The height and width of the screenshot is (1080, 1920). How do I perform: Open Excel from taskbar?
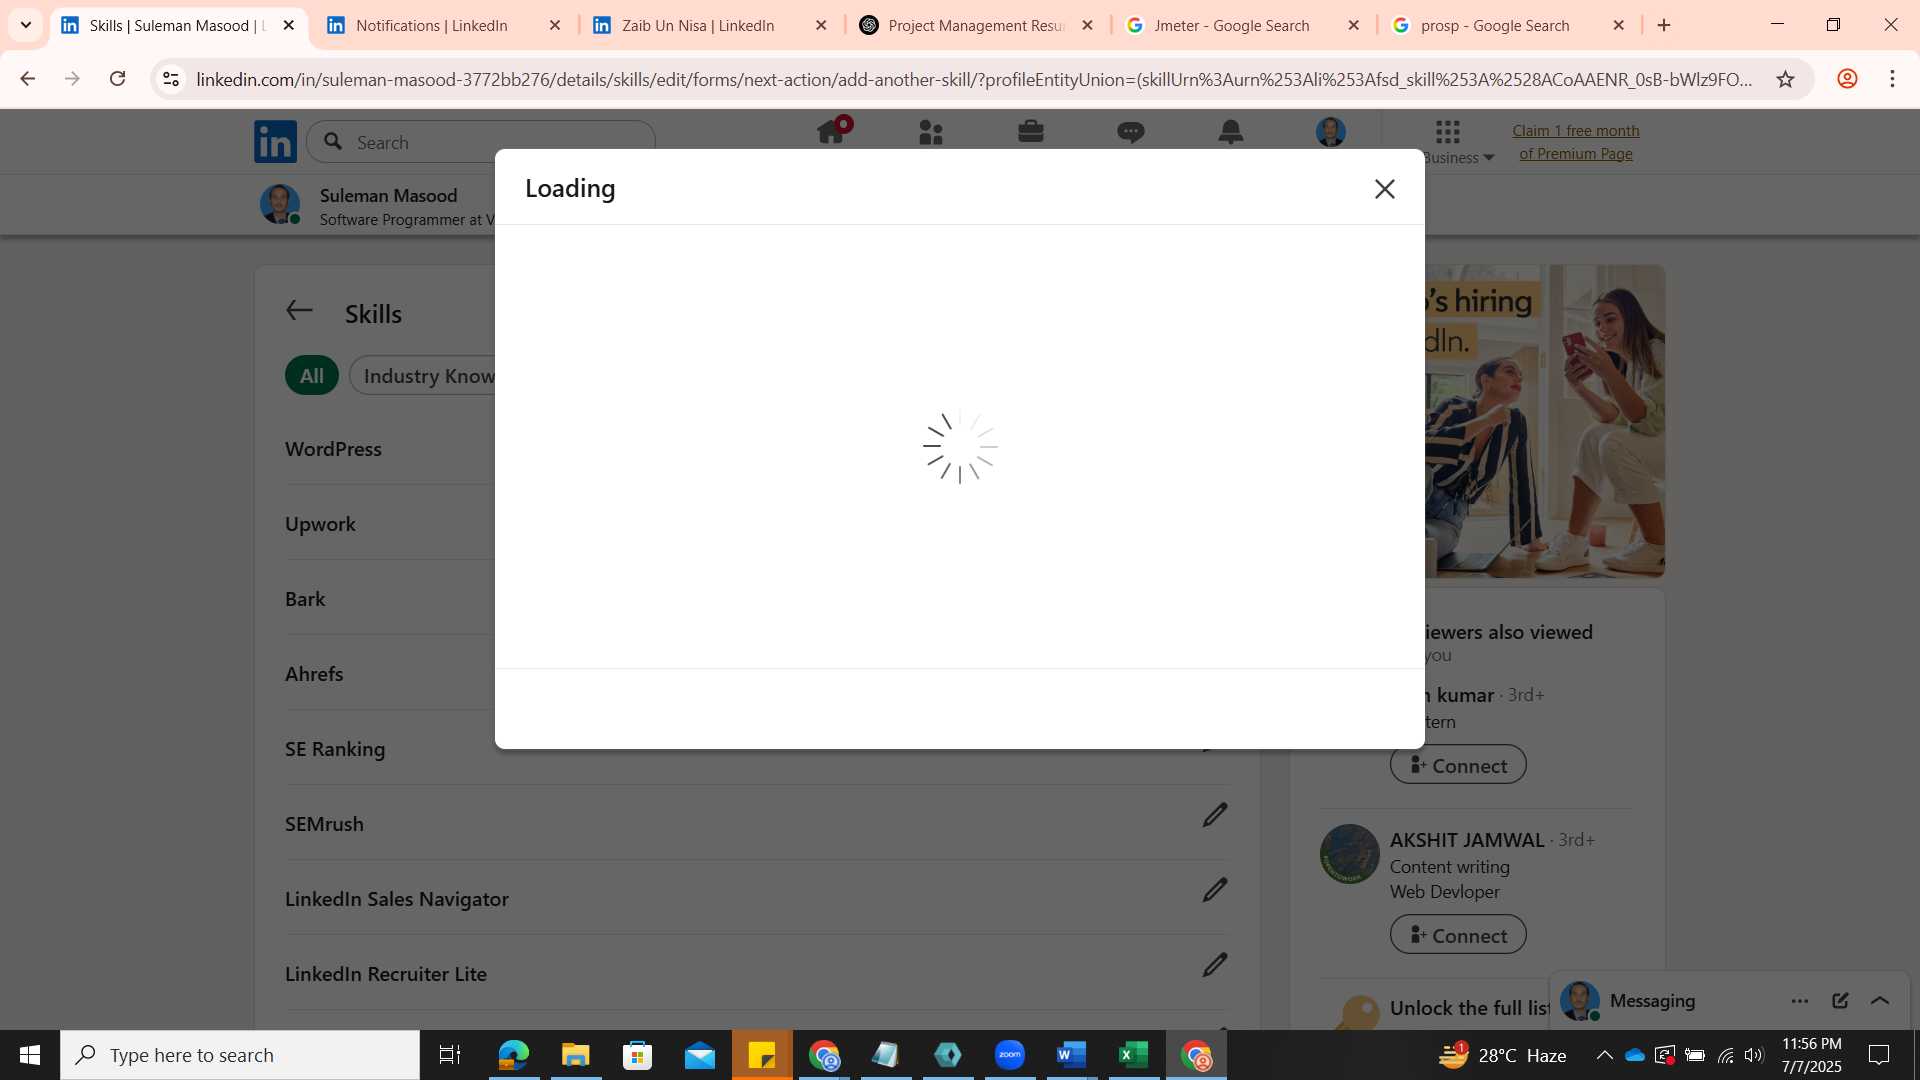pyautogui.click(x=1134, y=1055)
